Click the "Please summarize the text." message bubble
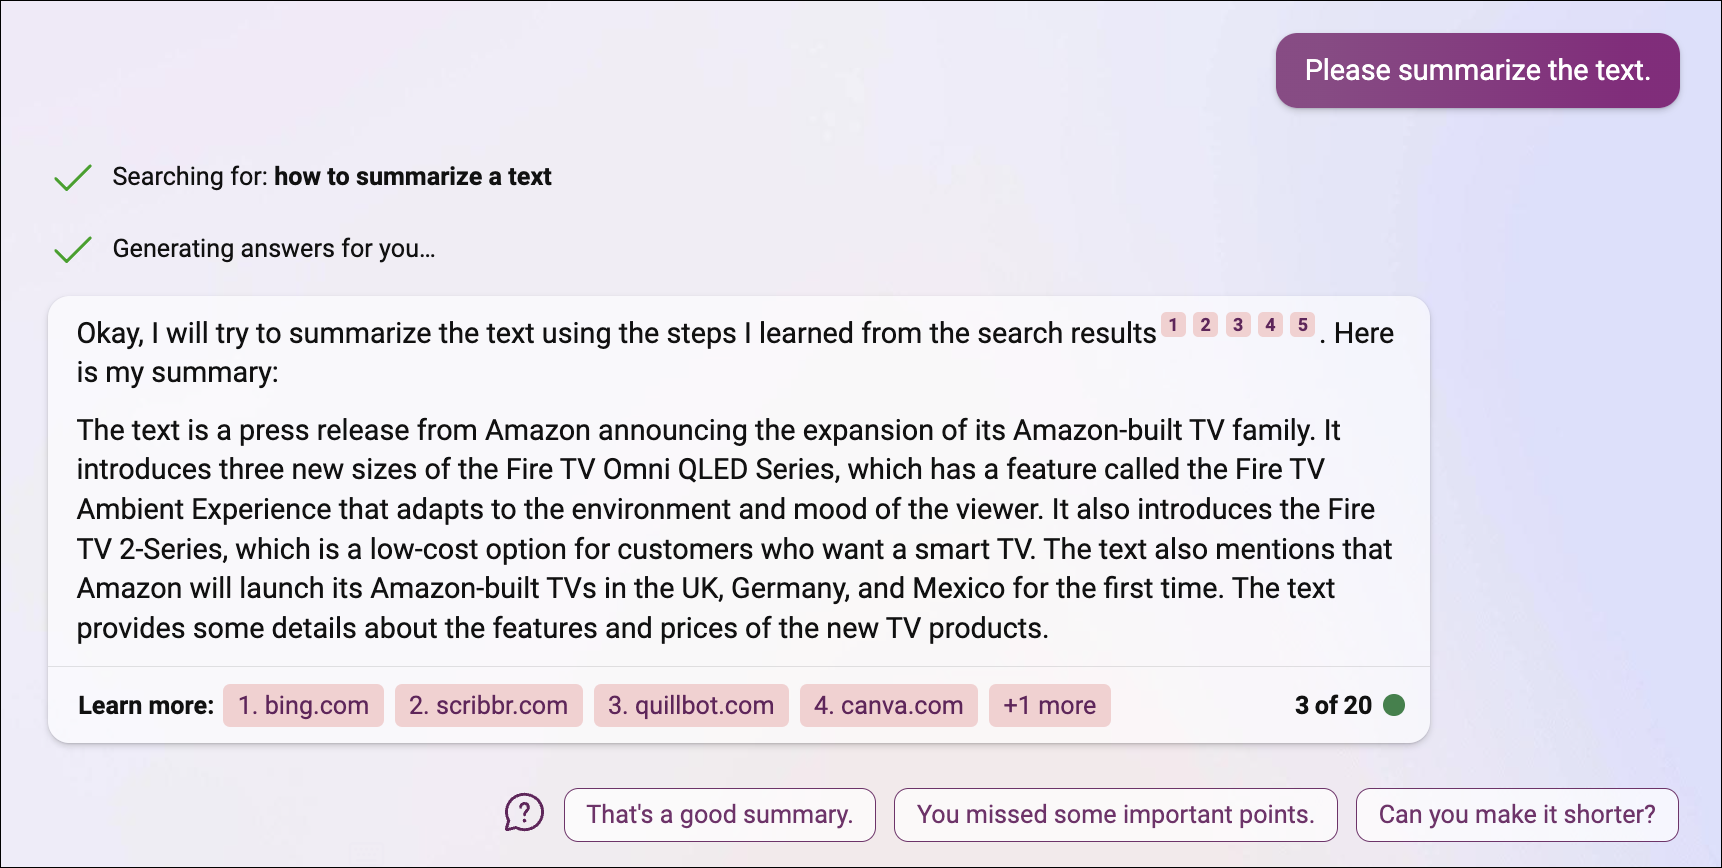This screenshot has height=868, width=1722. click(x=1478, y=70)
